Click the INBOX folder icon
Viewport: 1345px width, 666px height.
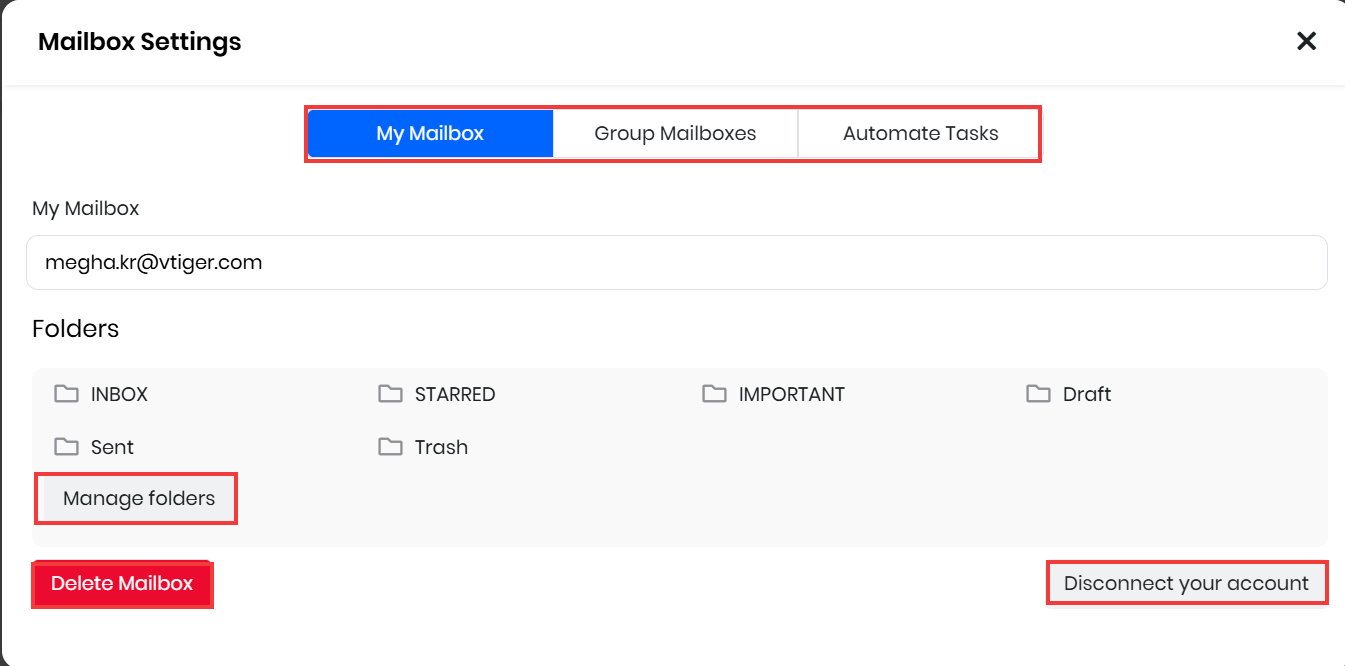(66, 394)
